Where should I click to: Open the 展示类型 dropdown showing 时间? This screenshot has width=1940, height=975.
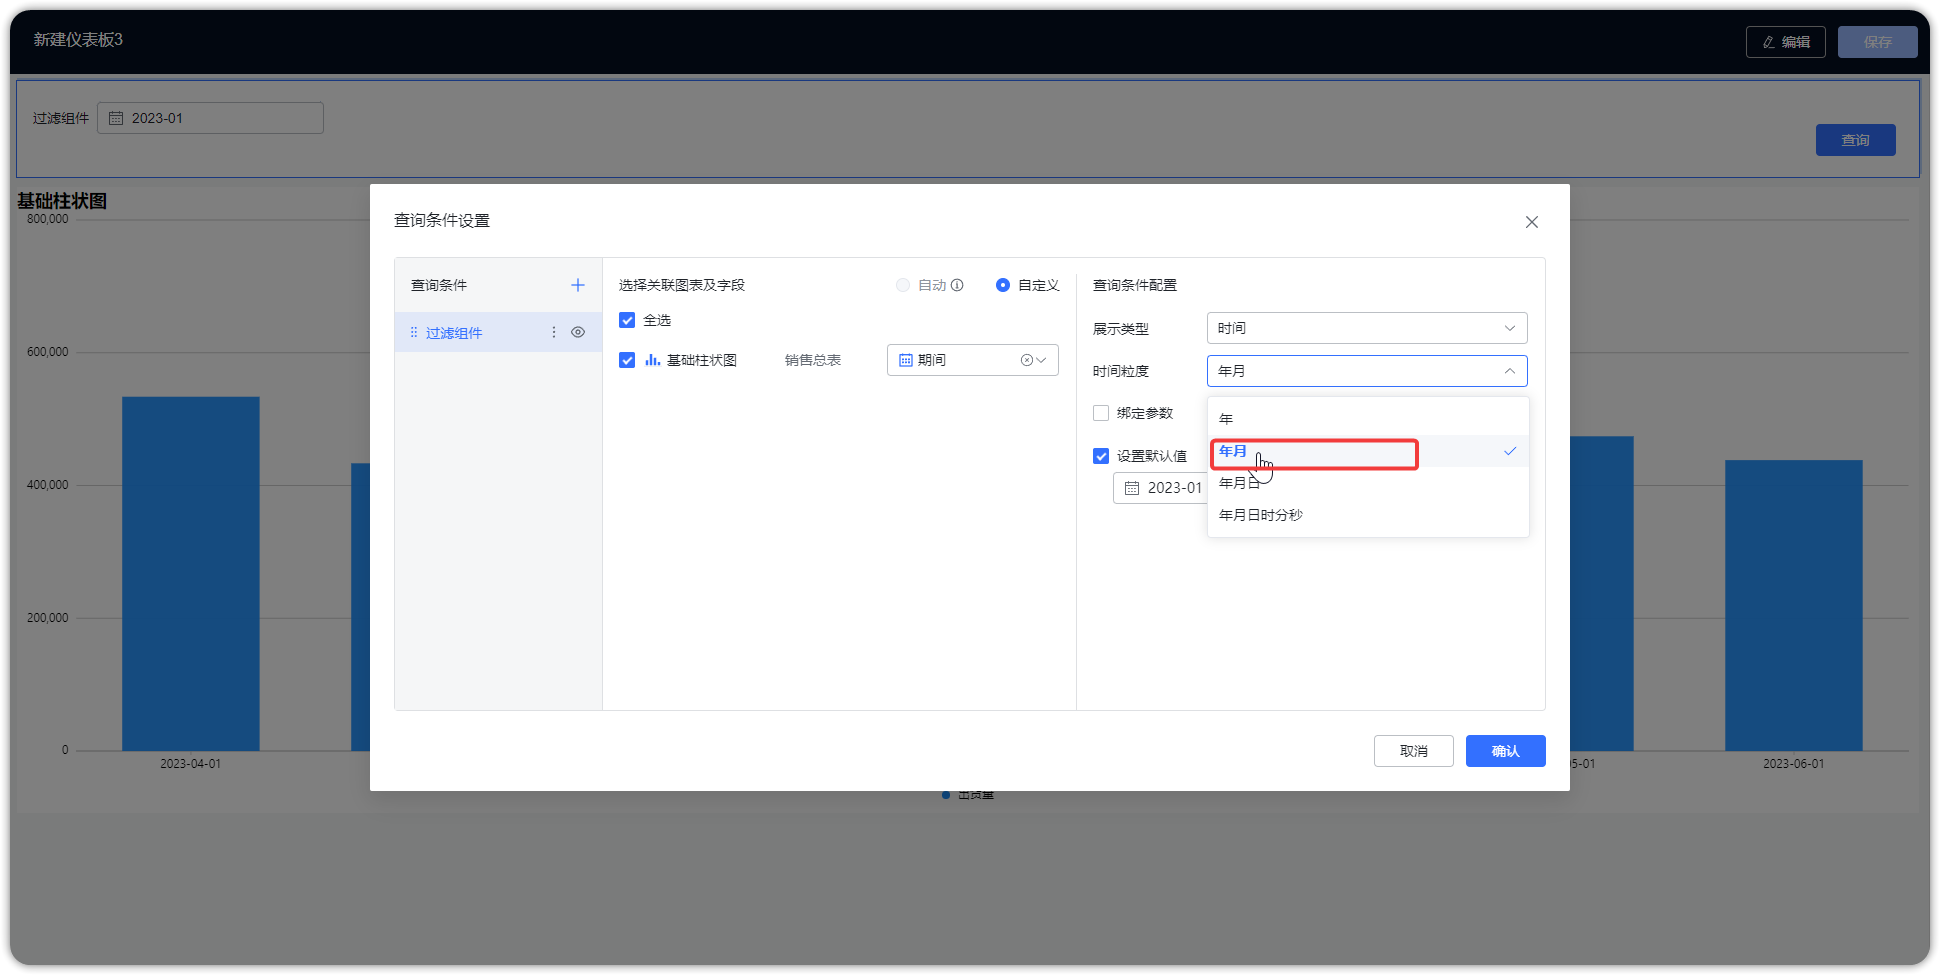(1367, 328)
